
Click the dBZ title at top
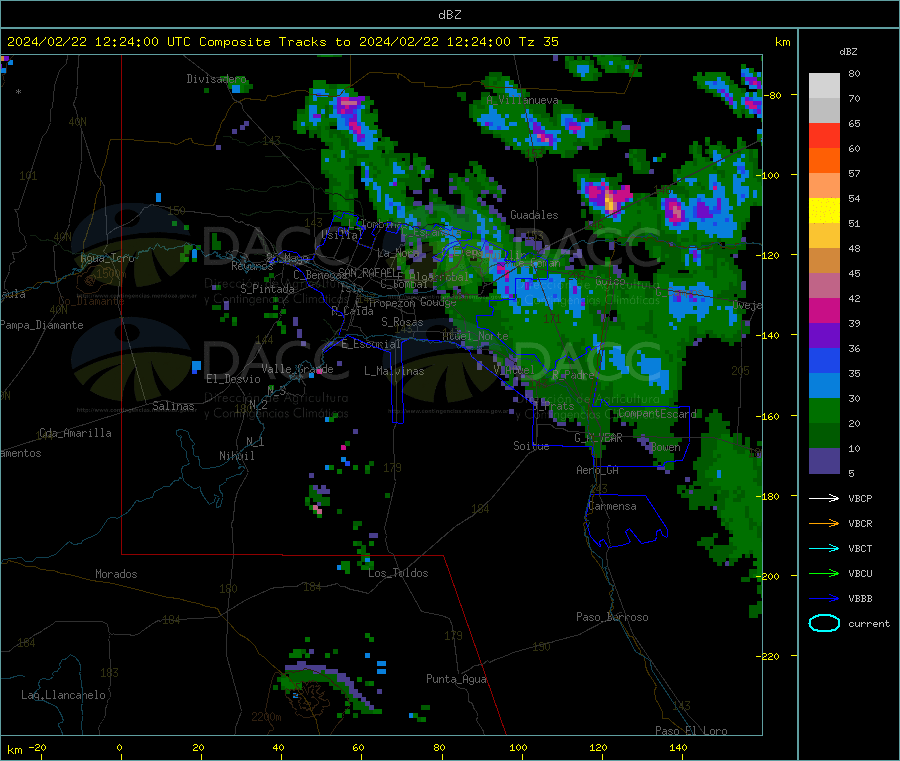449,15
